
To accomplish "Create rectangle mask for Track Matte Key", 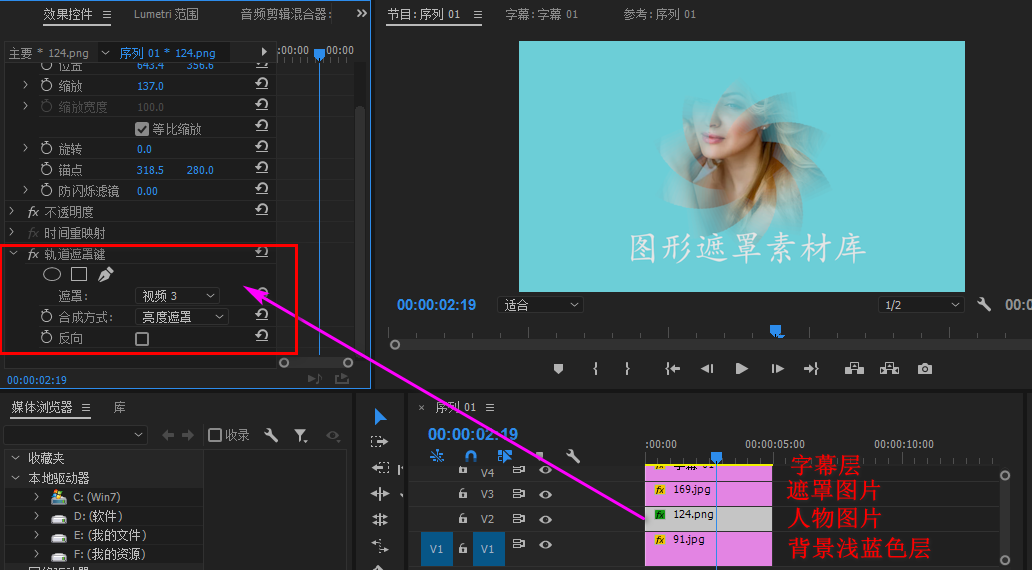I will (x=79, y=274).
